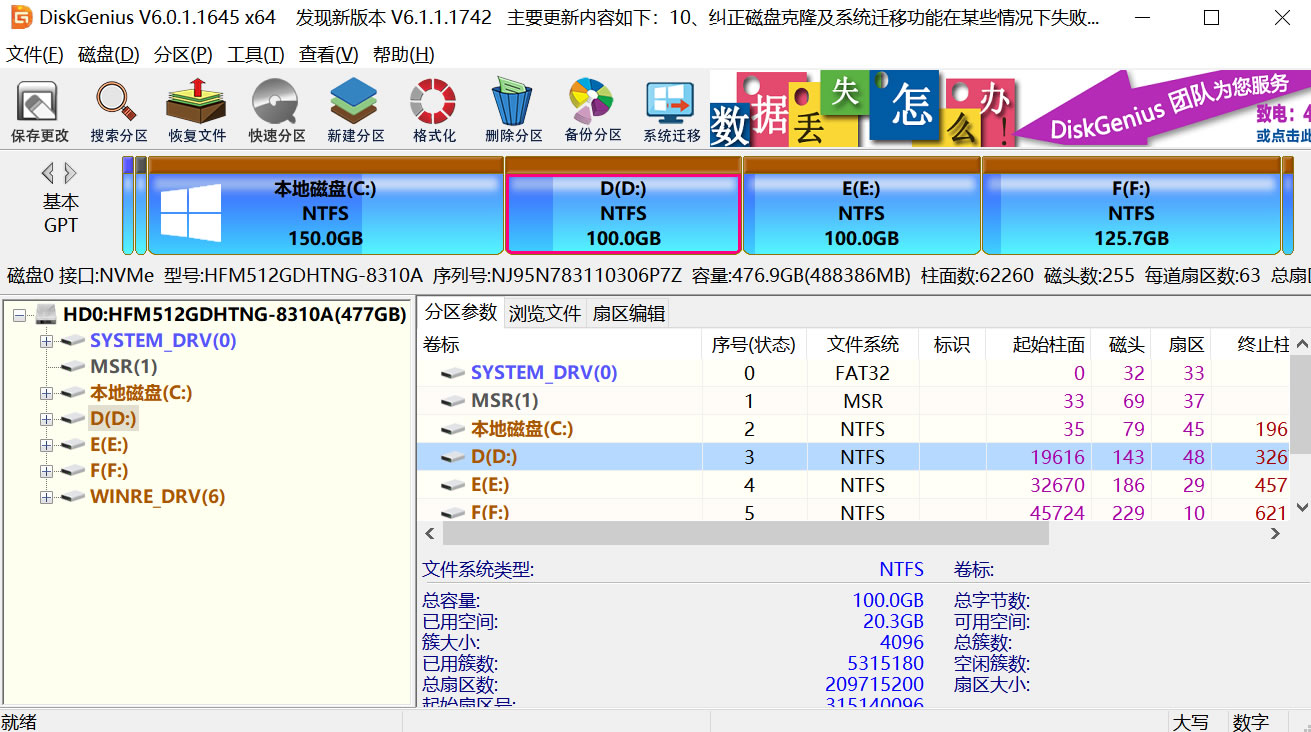Click the 搜索分区 magnifier icon
This screenshot has width=1311, height=732.
(118, 110)
